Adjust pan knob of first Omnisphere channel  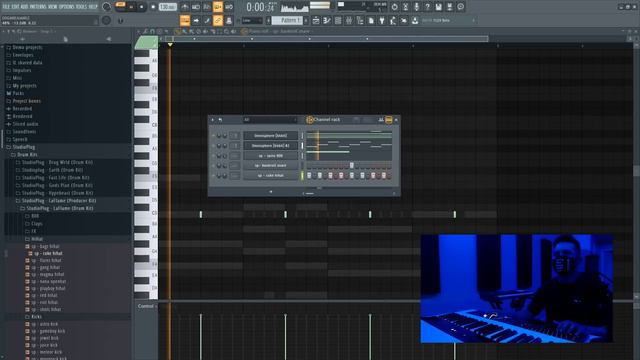tap(219, 136)
